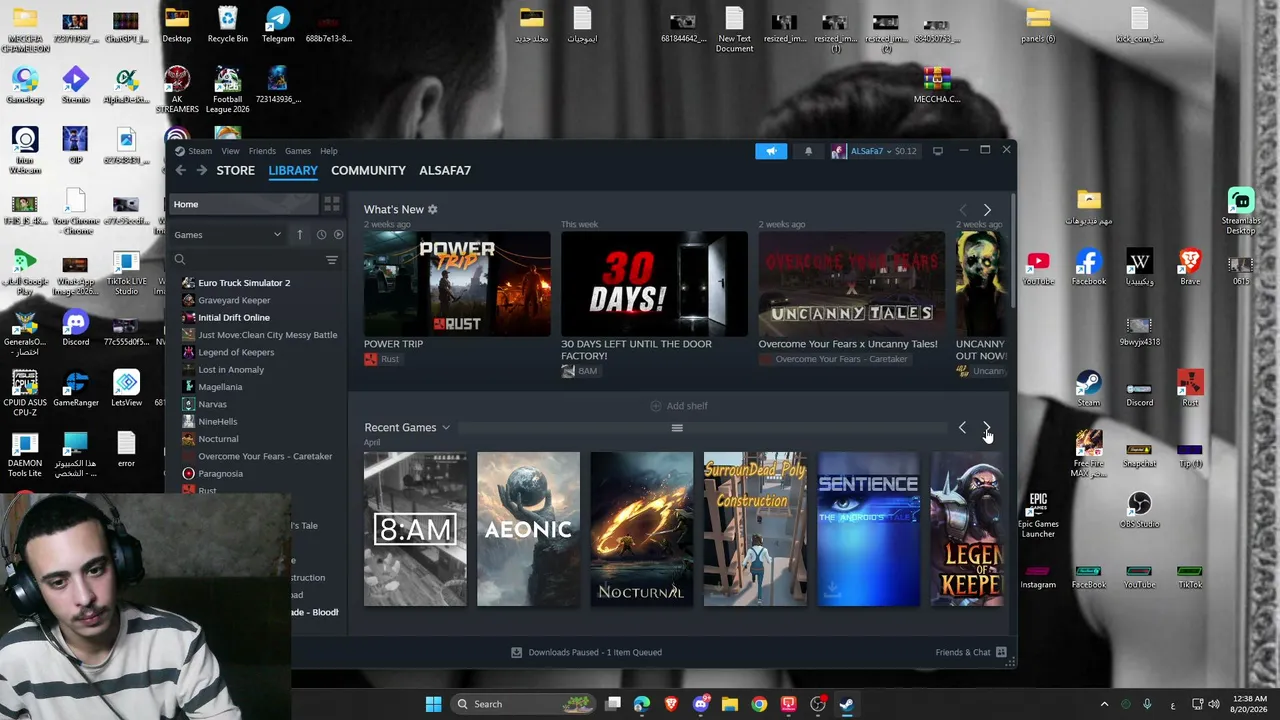Open Discord icon in the taskbar
This screenshot has height=720, width=1280.
pos(700,704)
